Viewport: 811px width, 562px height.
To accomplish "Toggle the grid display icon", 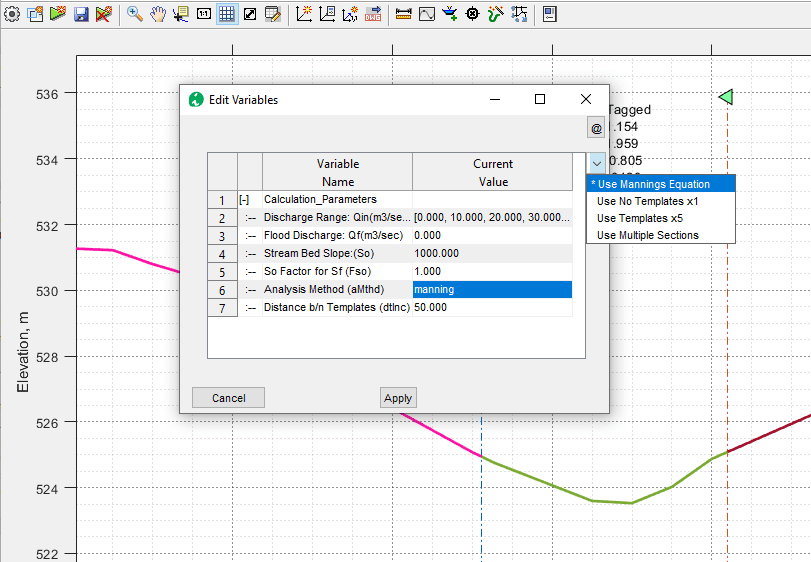I will tap(227, 14).
